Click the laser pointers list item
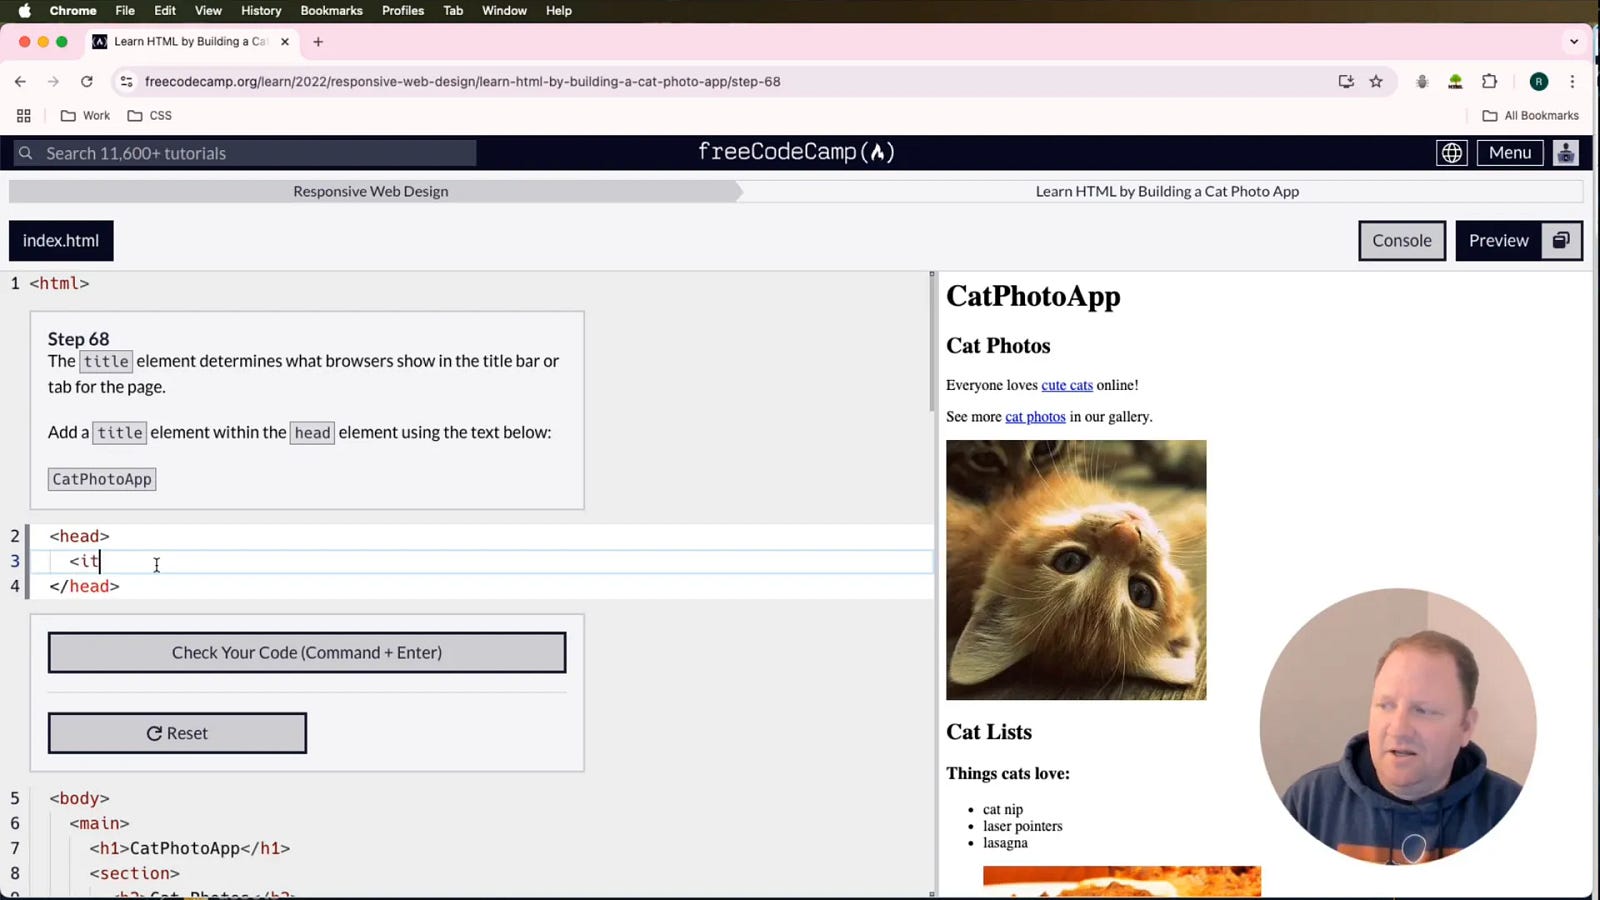Viewport: 1600px width, 900px height. pyautogui.click(x=1022, y=826)
